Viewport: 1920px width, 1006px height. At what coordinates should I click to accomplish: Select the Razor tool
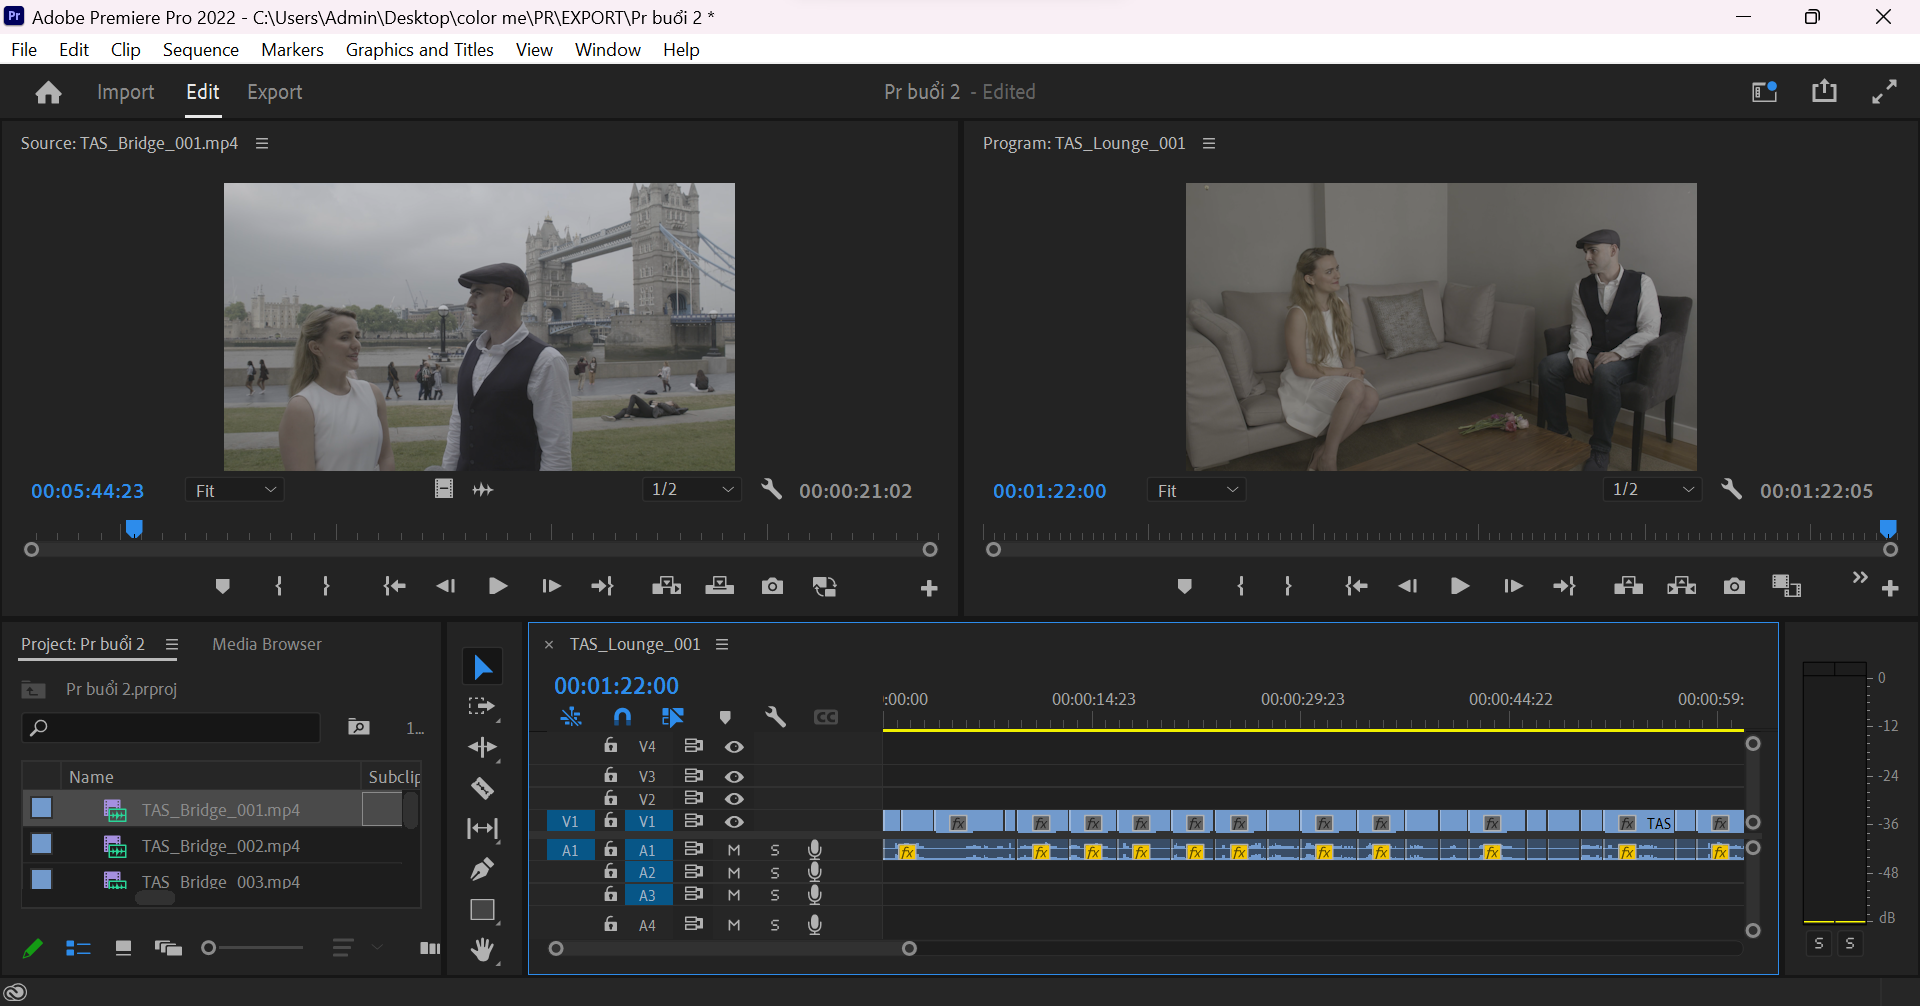482,788
